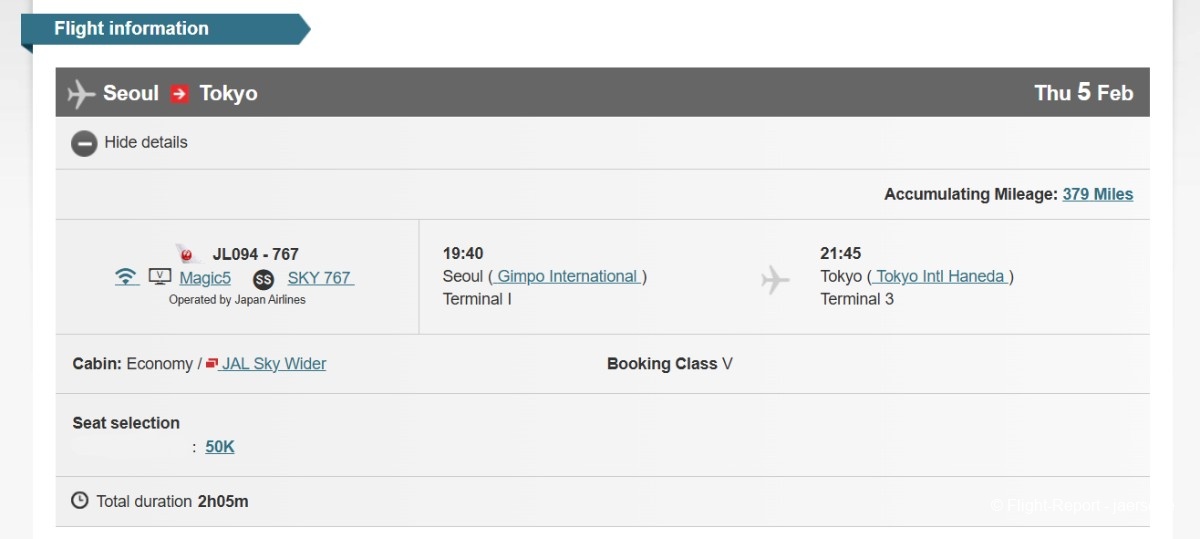
Task: Click the Thu 5 Feb date header
Action: [x=1083, y=93]
